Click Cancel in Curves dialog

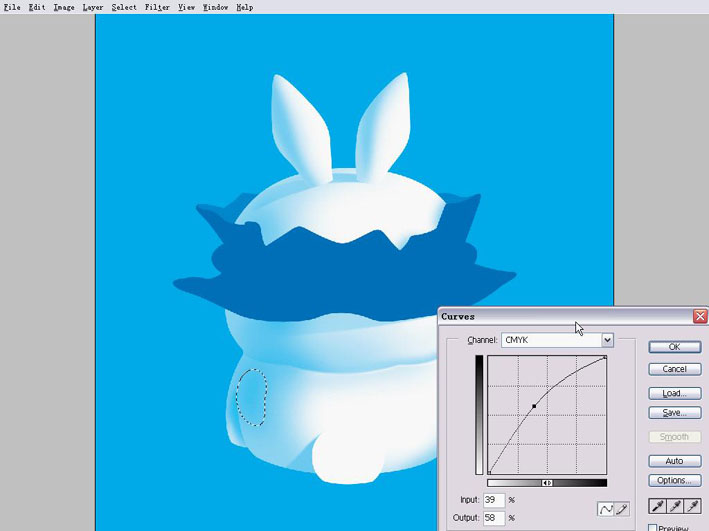click(x=675, y=369)
